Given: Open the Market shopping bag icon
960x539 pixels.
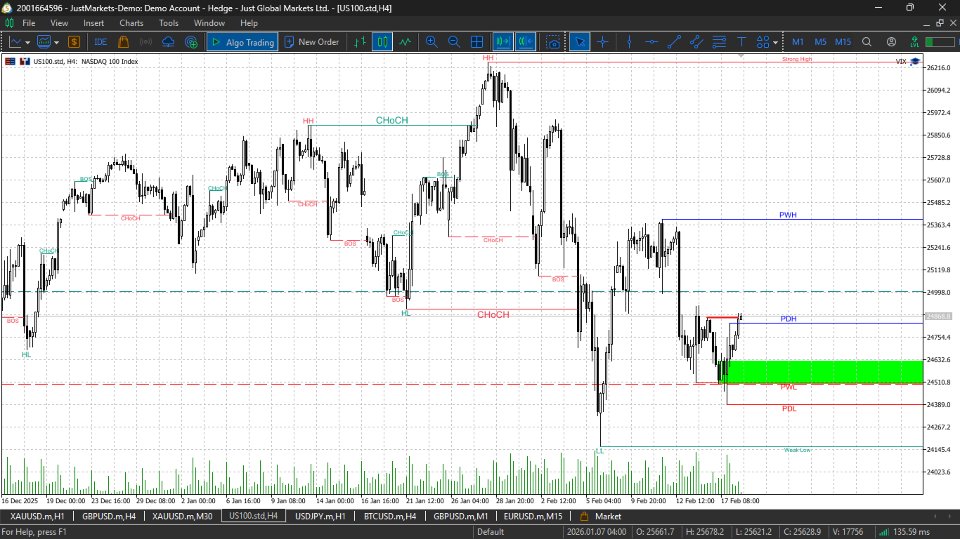Looking at the screenshot, I should point(123,42).
